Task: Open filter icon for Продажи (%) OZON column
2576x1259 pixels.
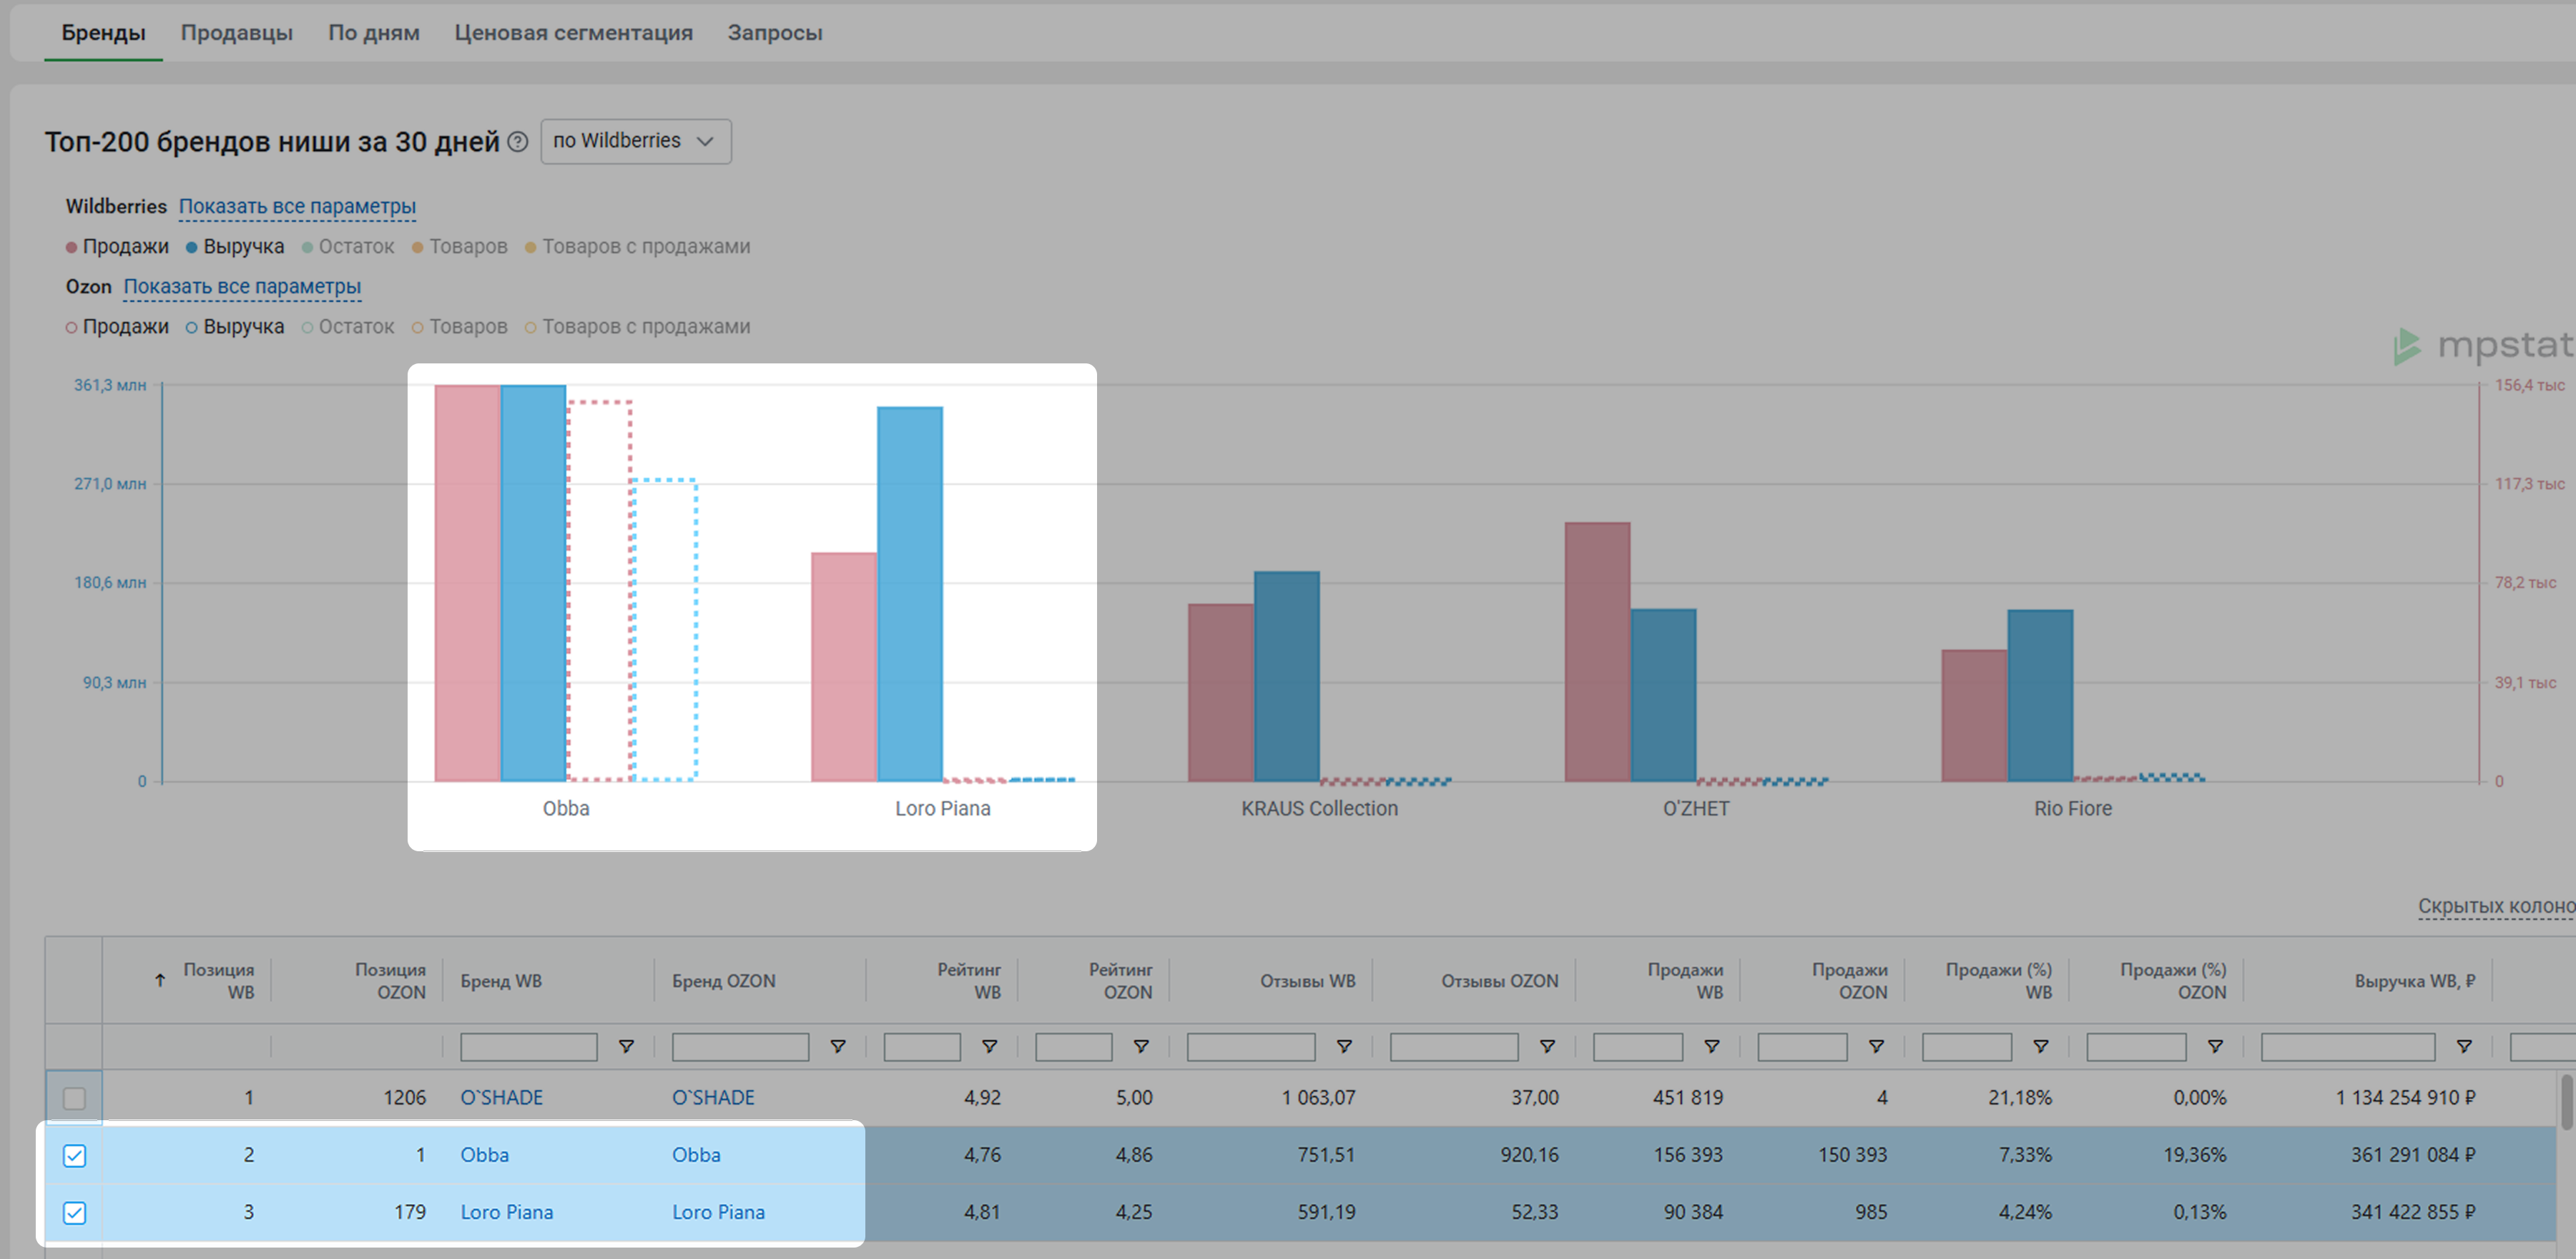Action: tap(2215, 1047)
